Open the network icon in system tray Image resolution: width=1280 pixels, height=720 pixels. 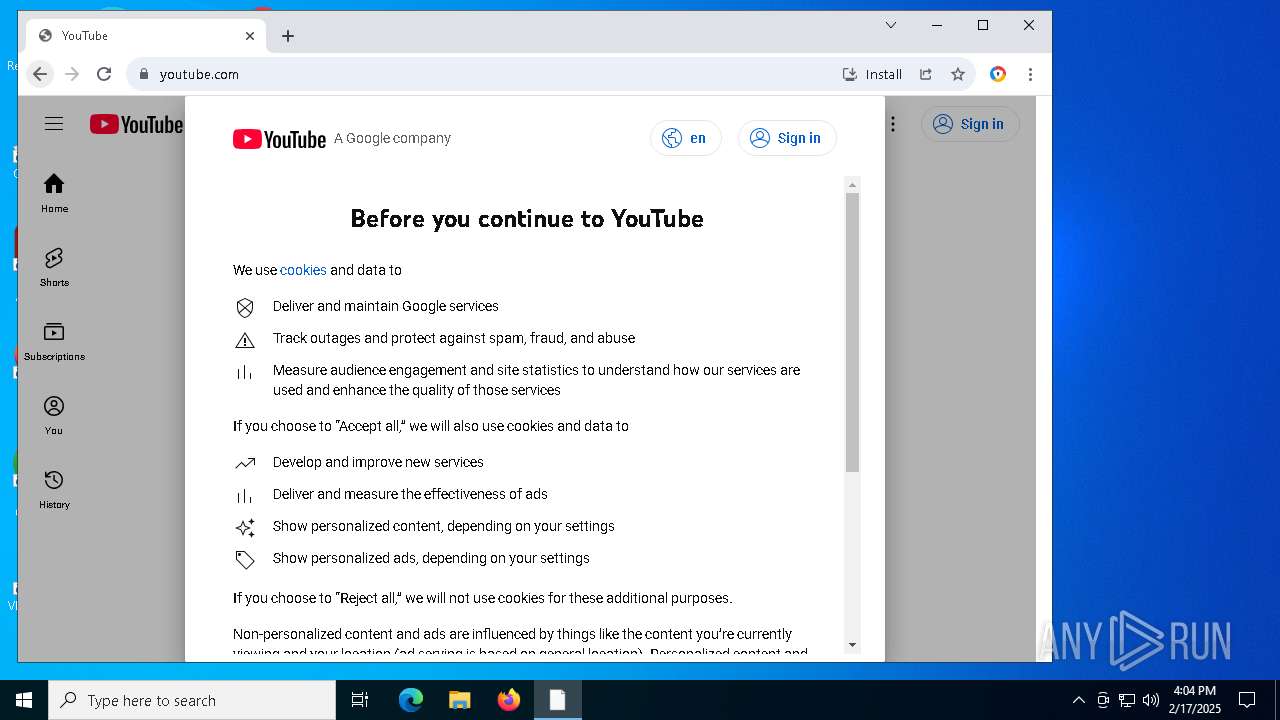[x=1127, y=700]
